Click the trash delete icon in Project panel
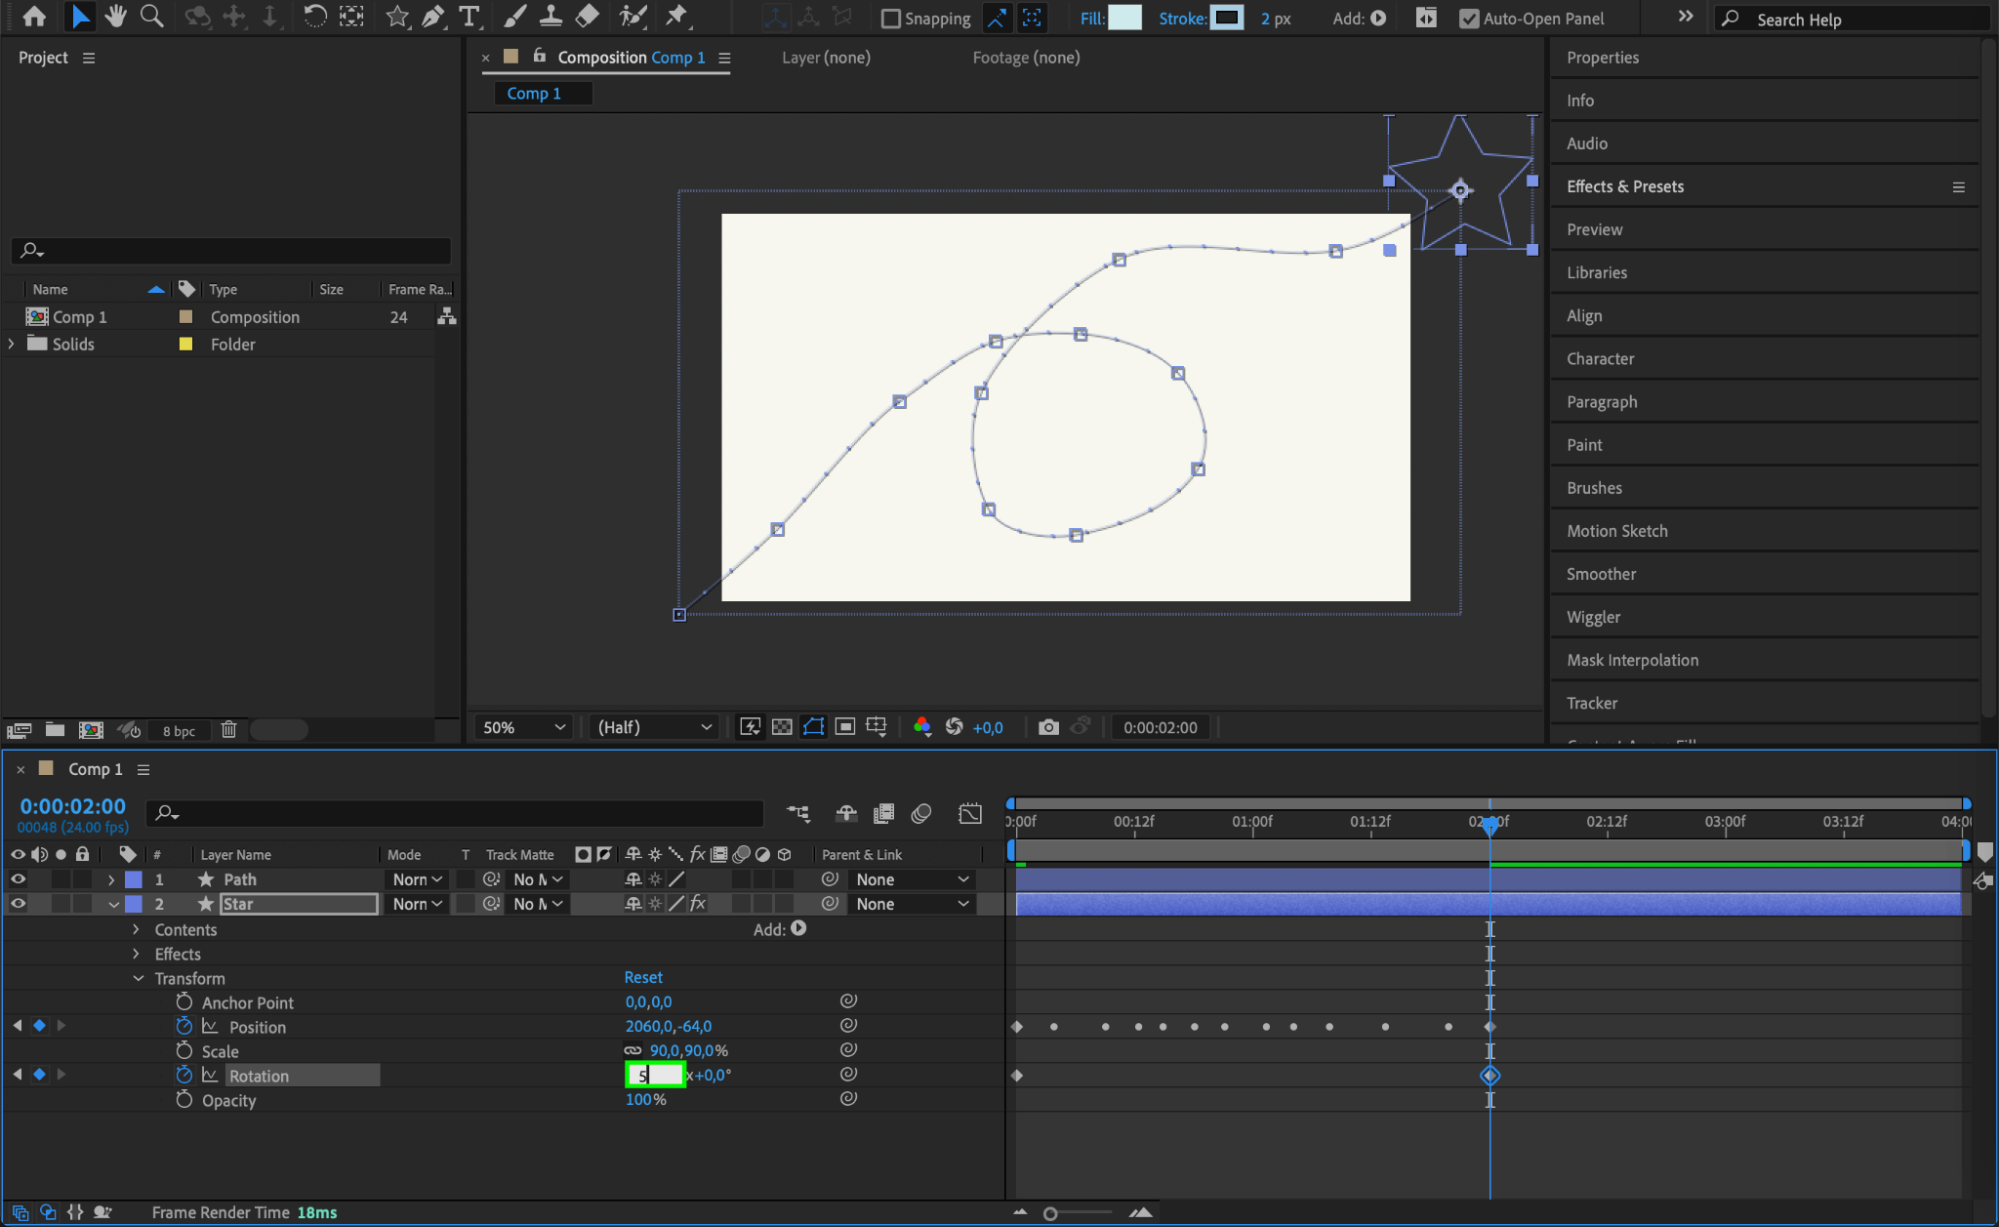Viewport: 1999px width, 1227px height. (229, 730)
